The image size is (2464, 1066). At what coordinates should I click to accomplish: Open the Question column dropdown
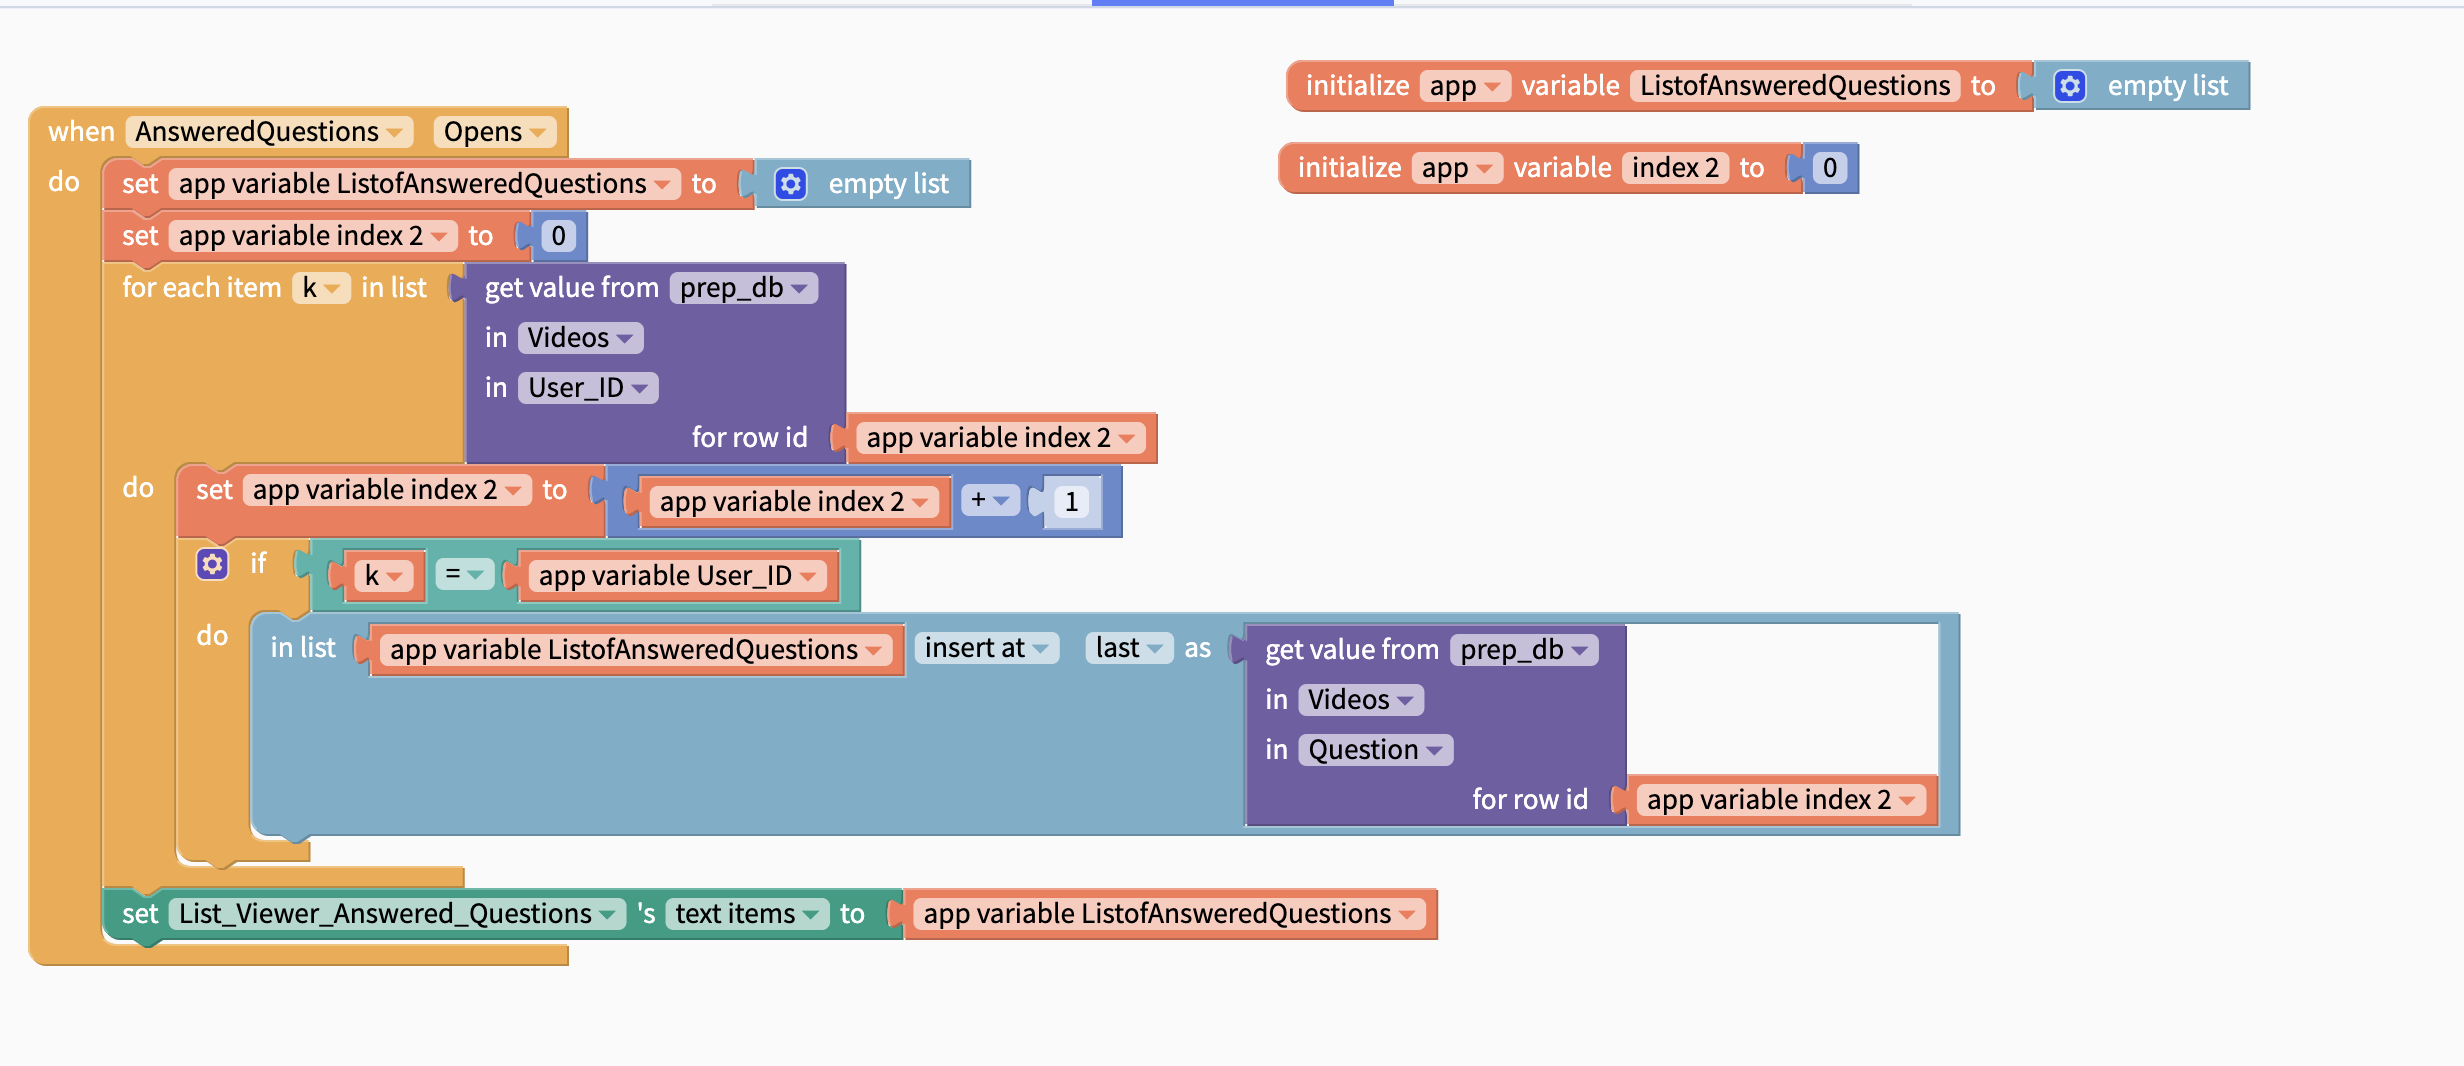1375,750
